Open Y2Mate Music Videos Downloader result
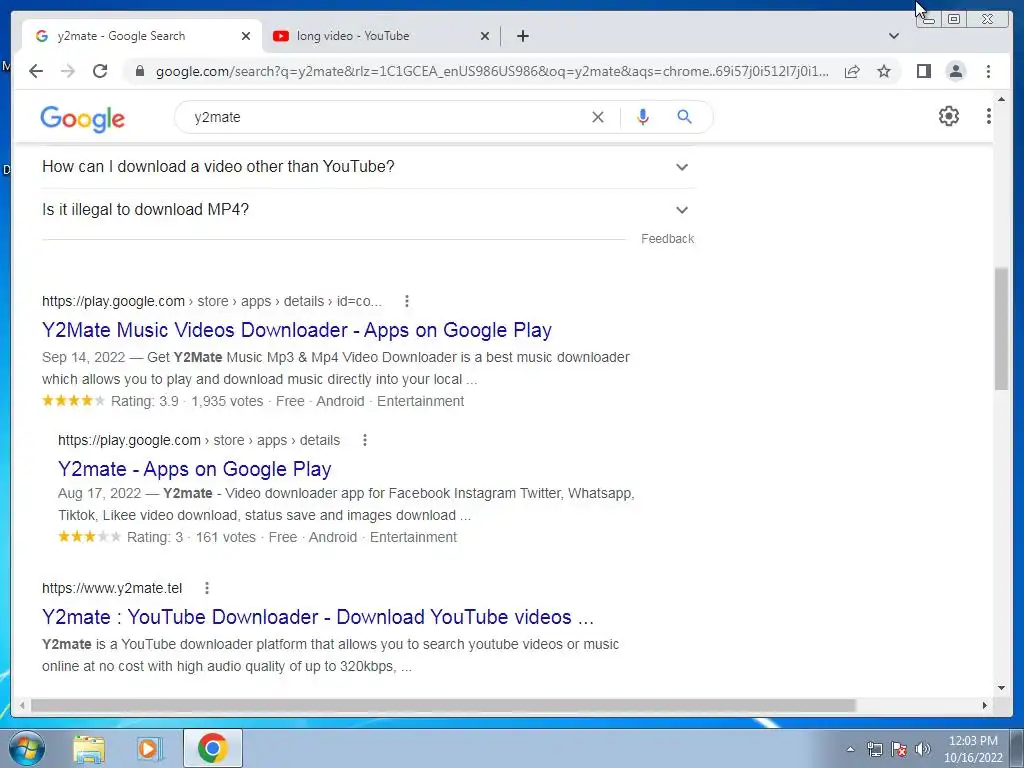The width and height of the screenshot is (1024, 768). click(297, 330)
